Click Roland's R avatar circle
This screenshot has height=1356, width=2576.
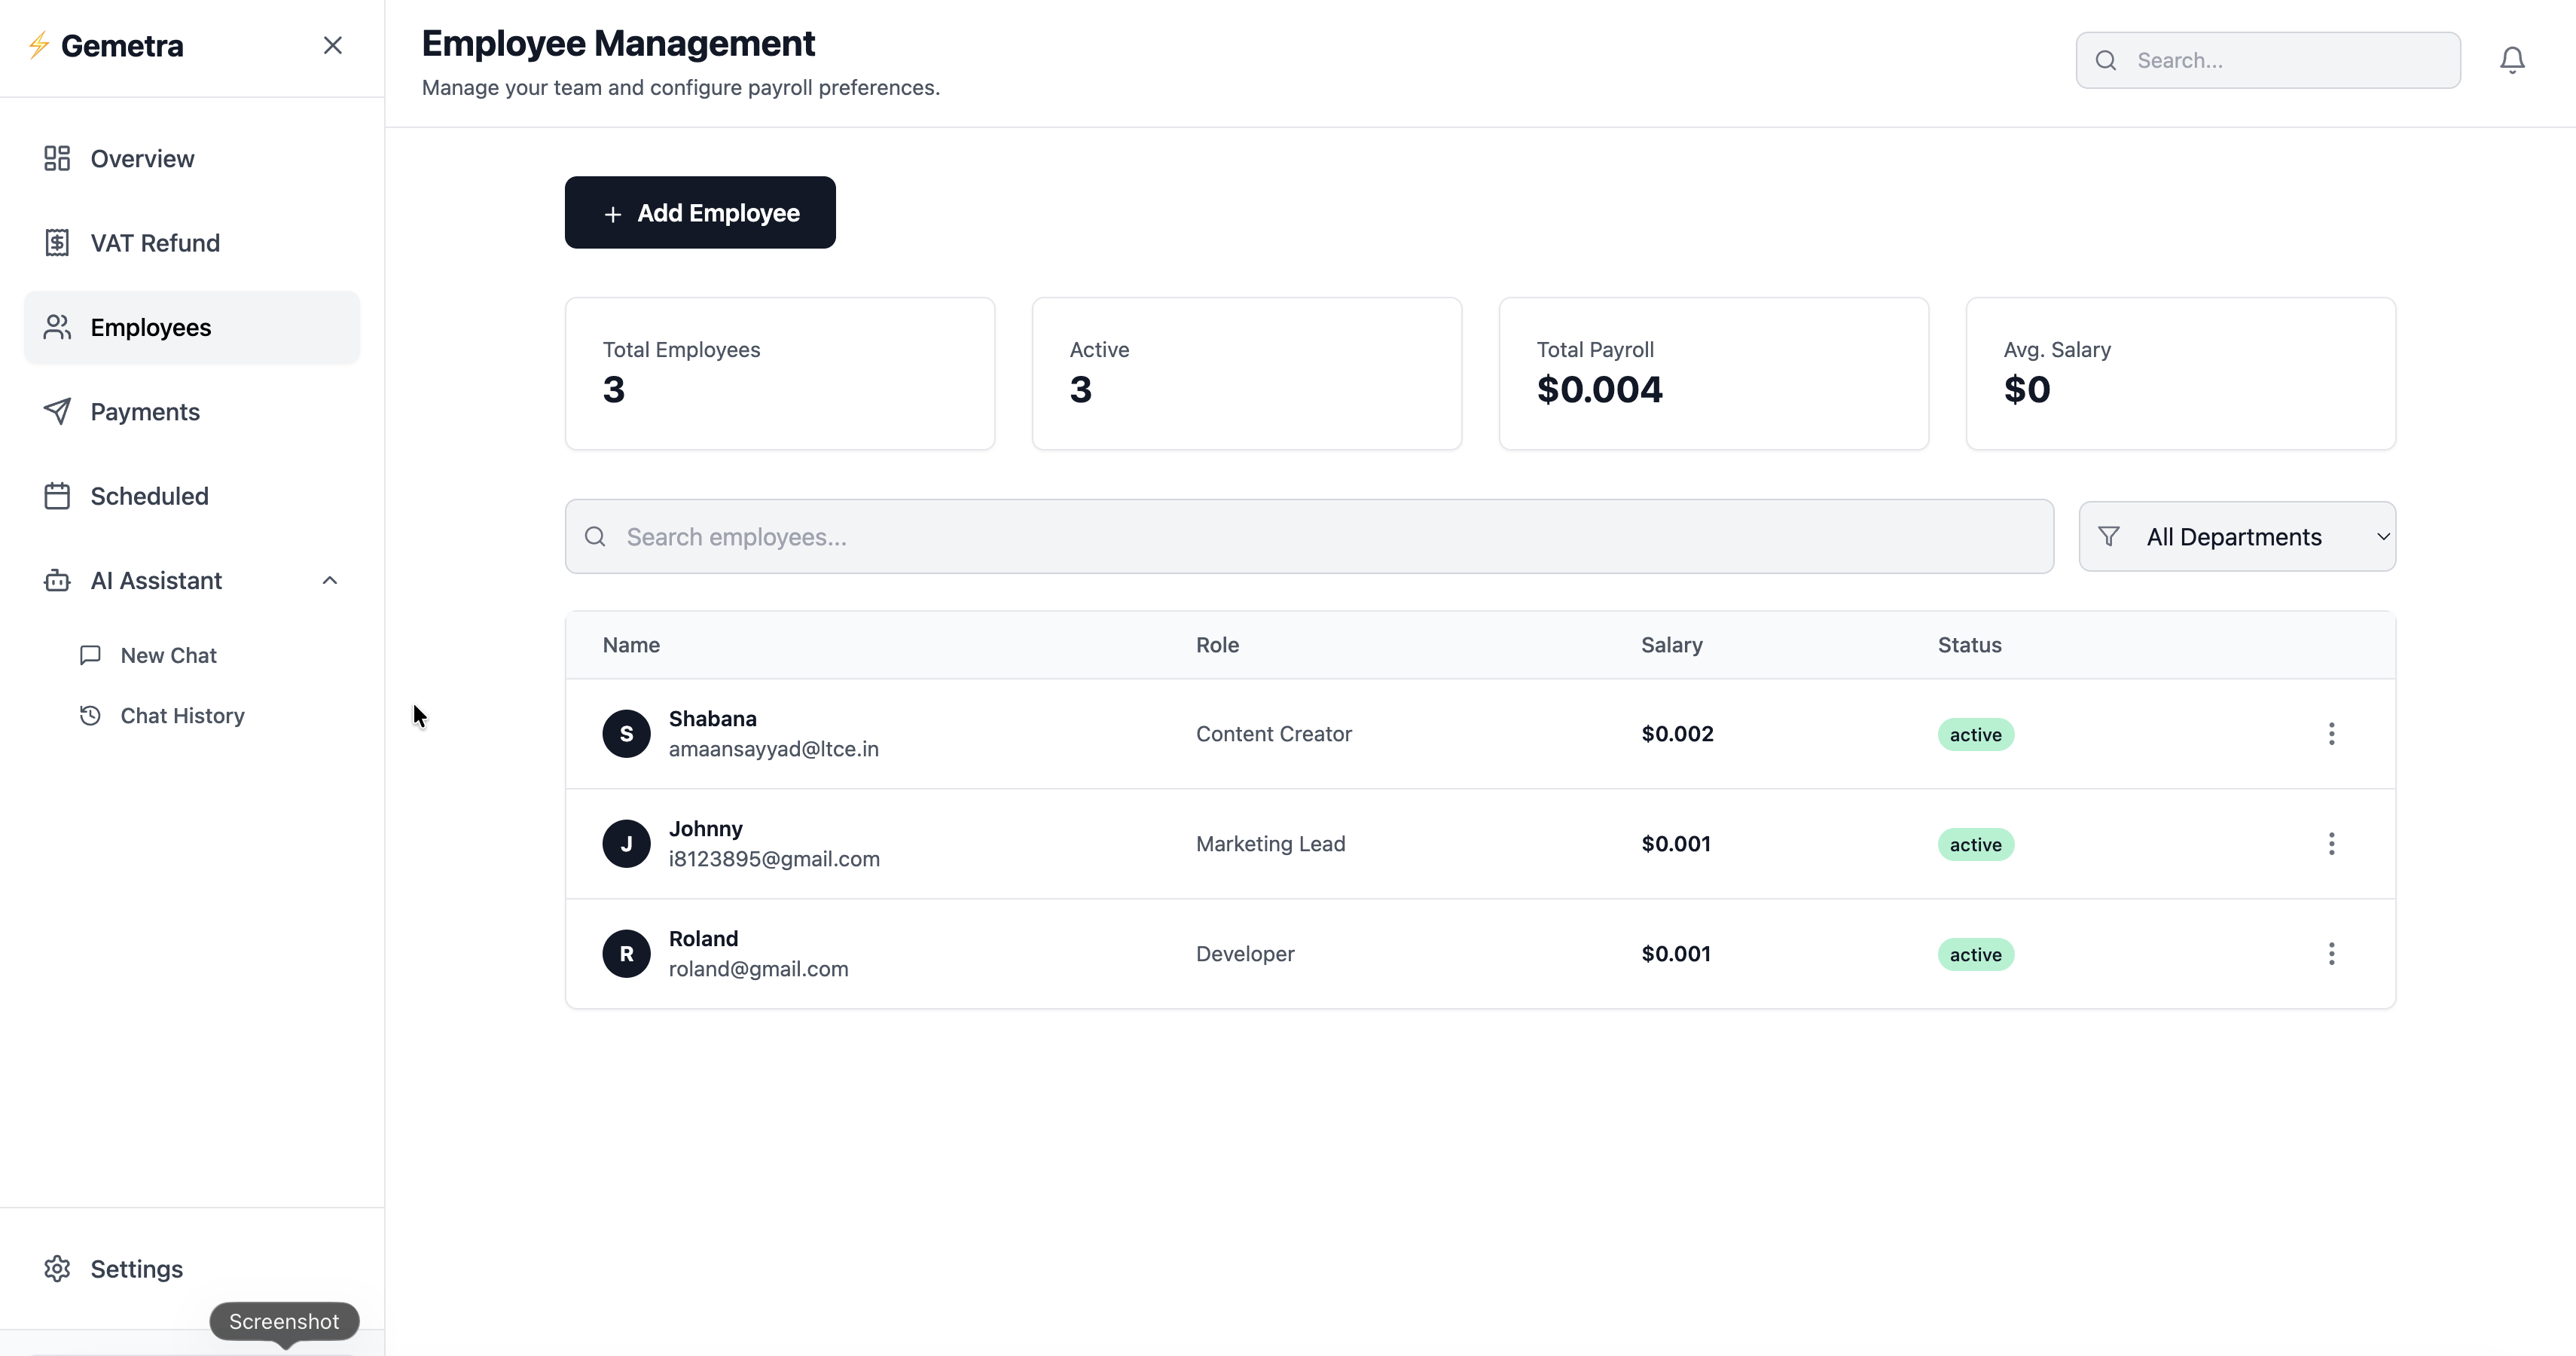coord(626,954)
